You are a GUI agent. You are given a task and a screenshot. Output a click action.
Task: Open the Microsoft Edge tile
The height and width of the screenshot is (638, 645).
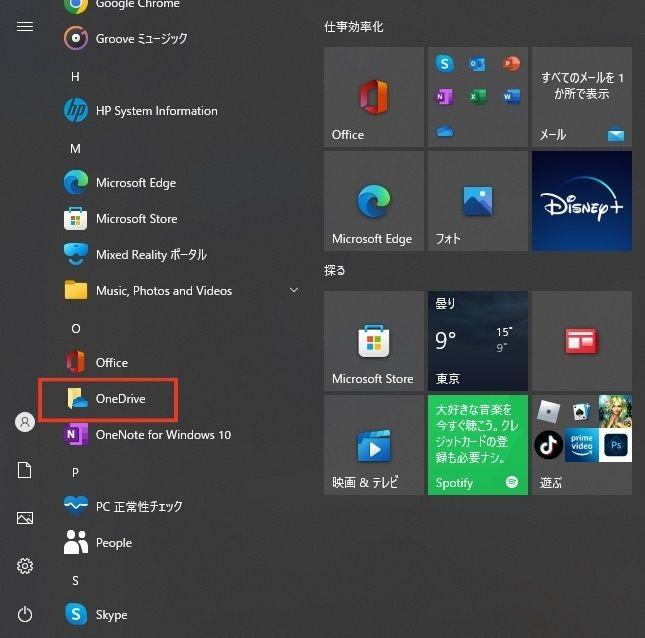click(x=374, y=201)
